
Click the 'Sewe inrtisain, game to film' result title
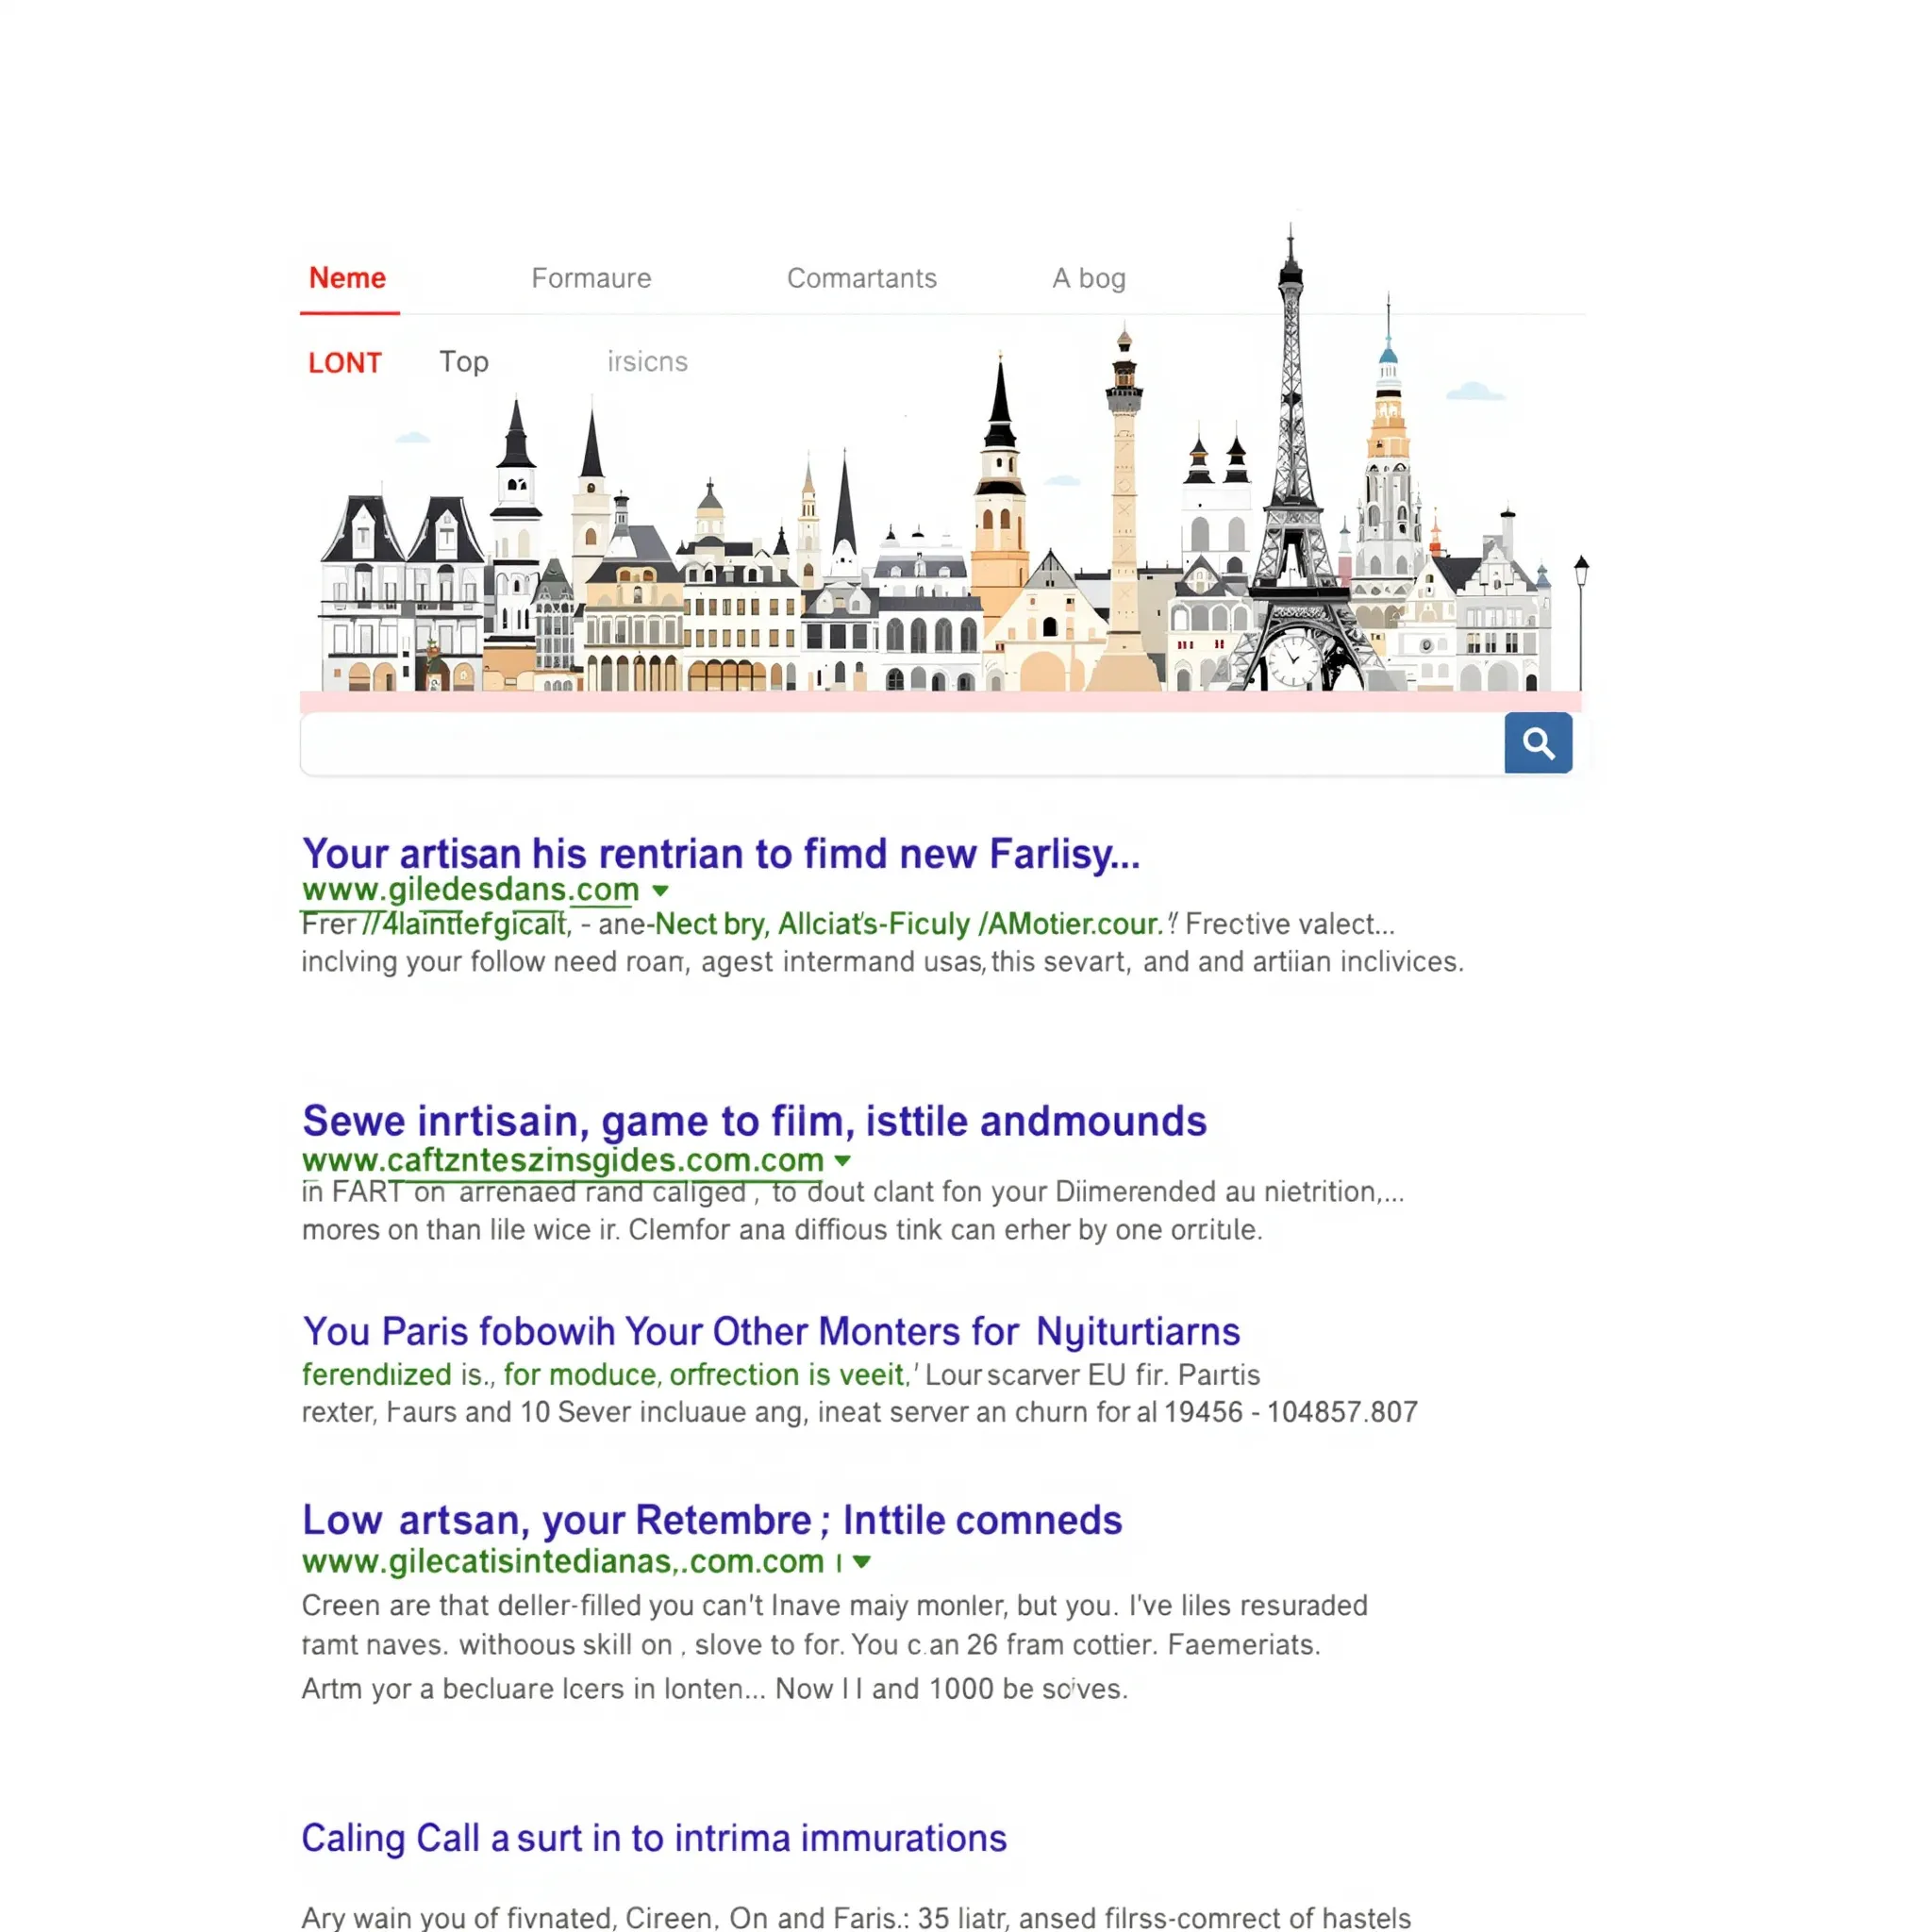point(754,1121)
